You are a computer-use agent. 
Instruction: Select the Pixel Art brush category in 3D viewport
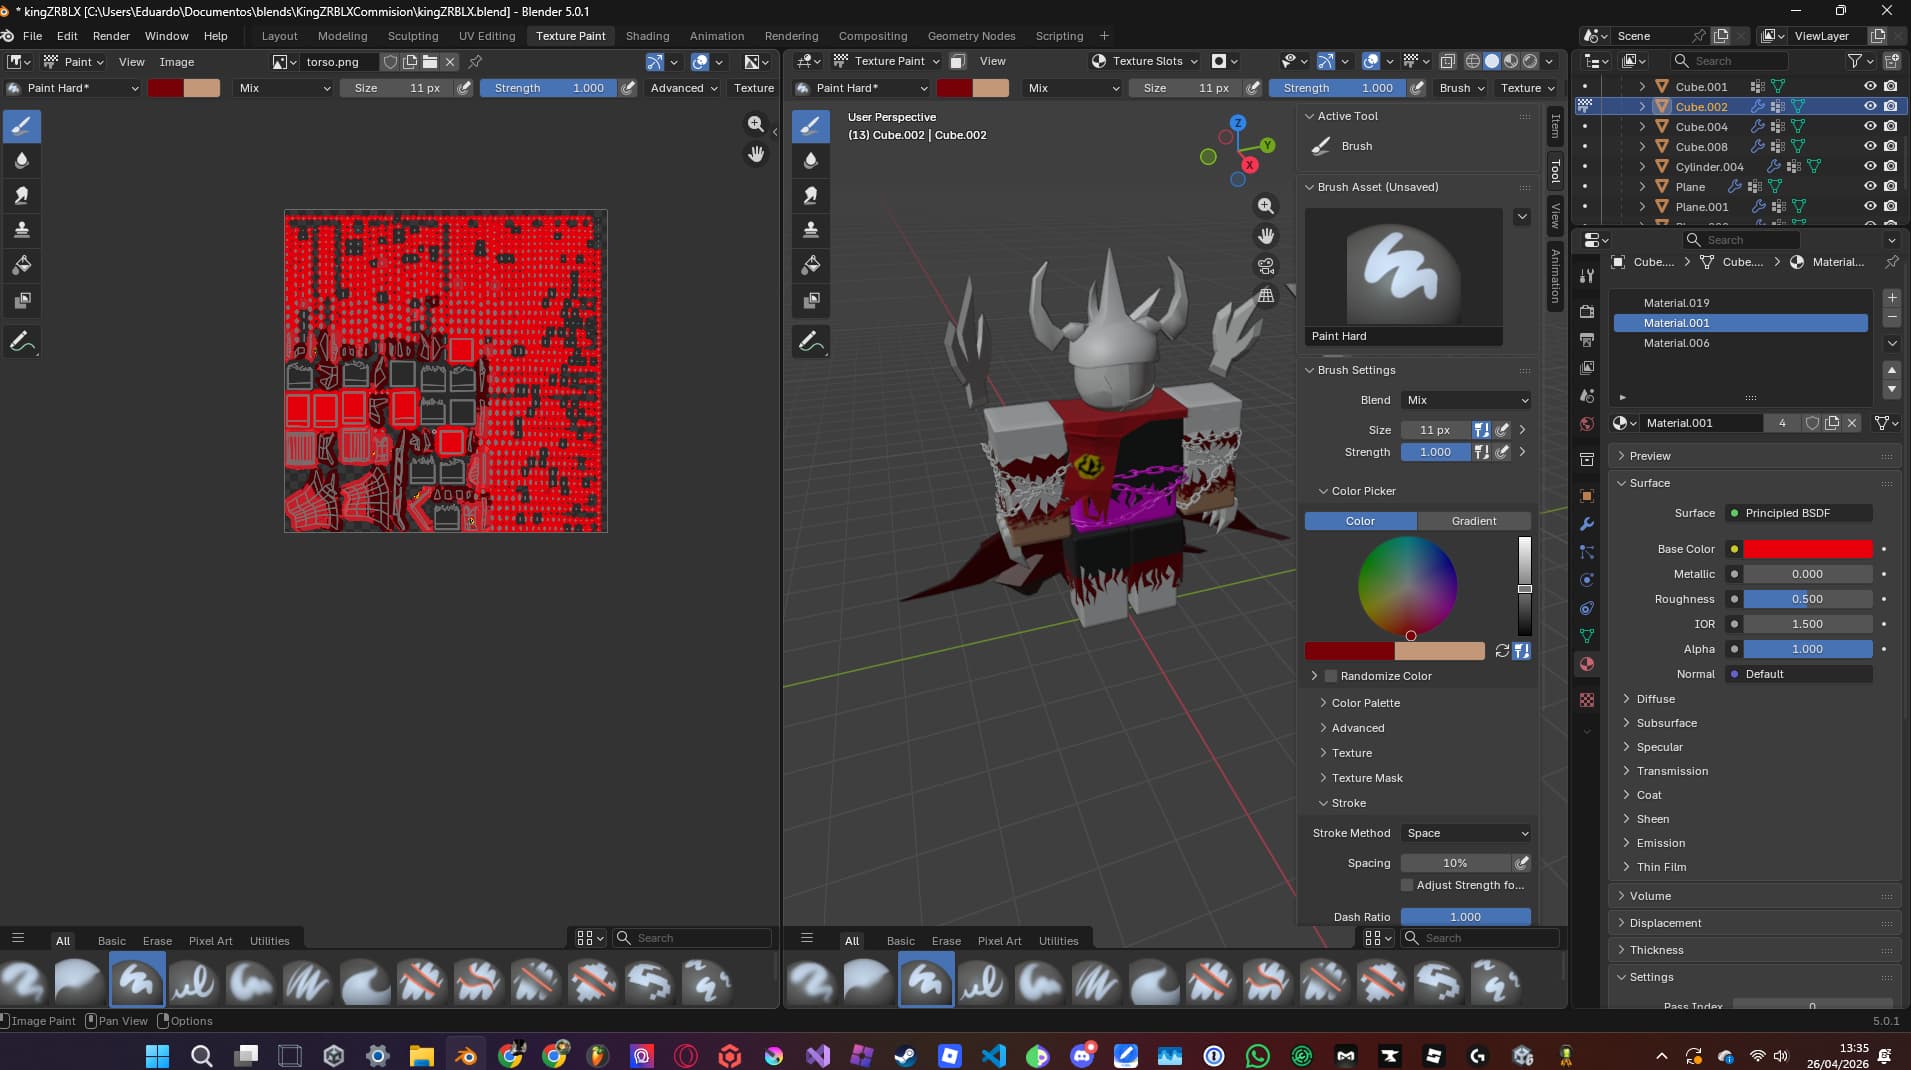point(999,940)
